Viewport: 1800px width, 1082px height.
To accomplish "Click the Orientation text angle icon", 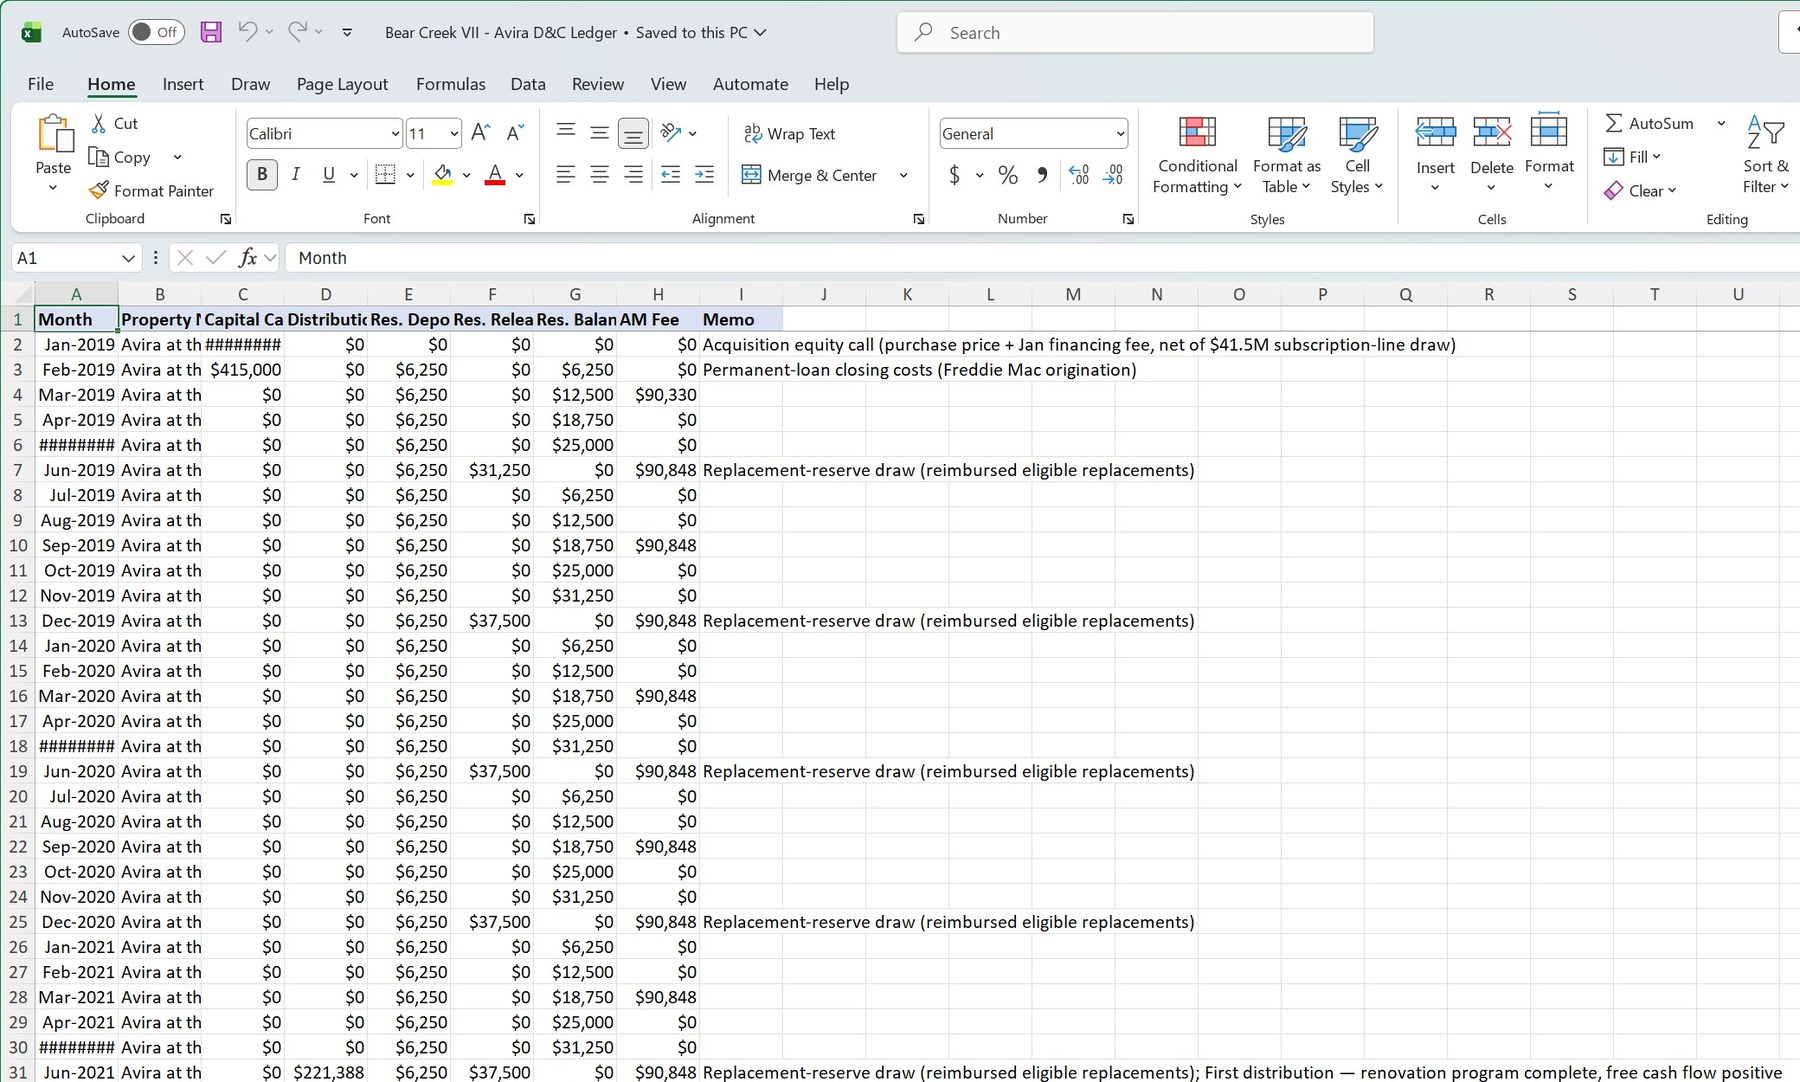I will pyautogui.click(x=671, y=133).
